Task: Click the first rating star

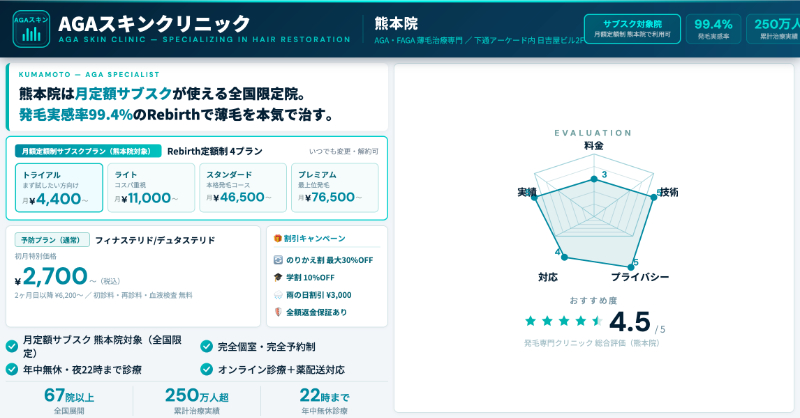Action: (x=531, y=321)
